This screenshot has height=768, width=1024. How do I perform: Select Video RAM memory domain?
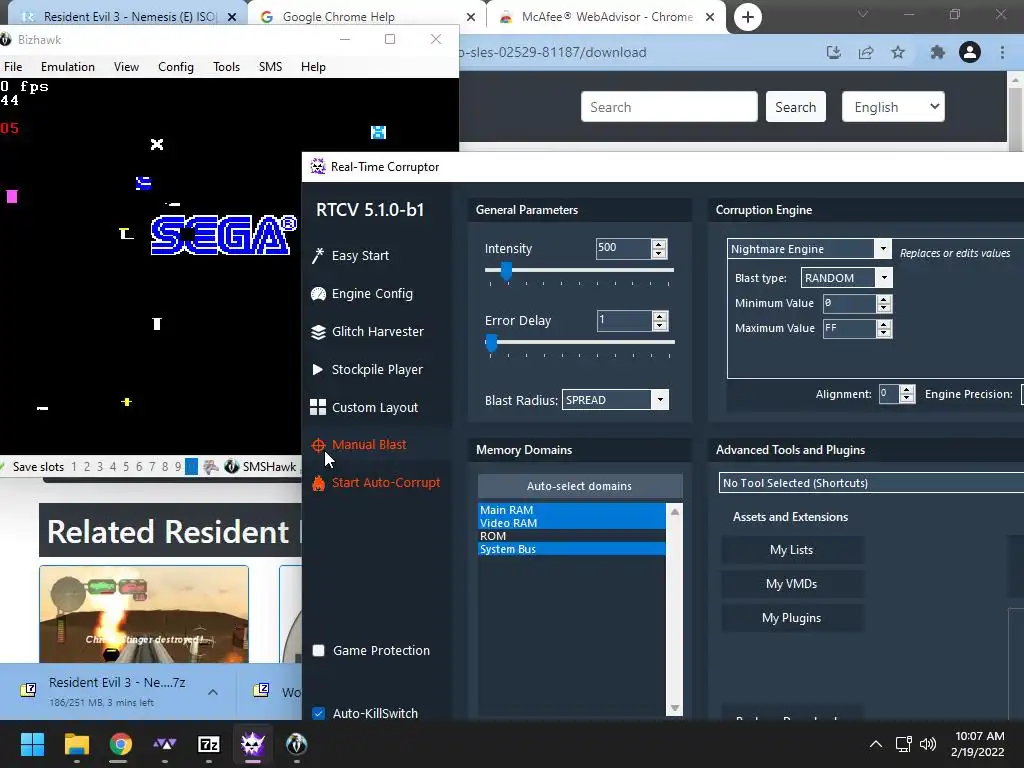(x=571, y=522)
